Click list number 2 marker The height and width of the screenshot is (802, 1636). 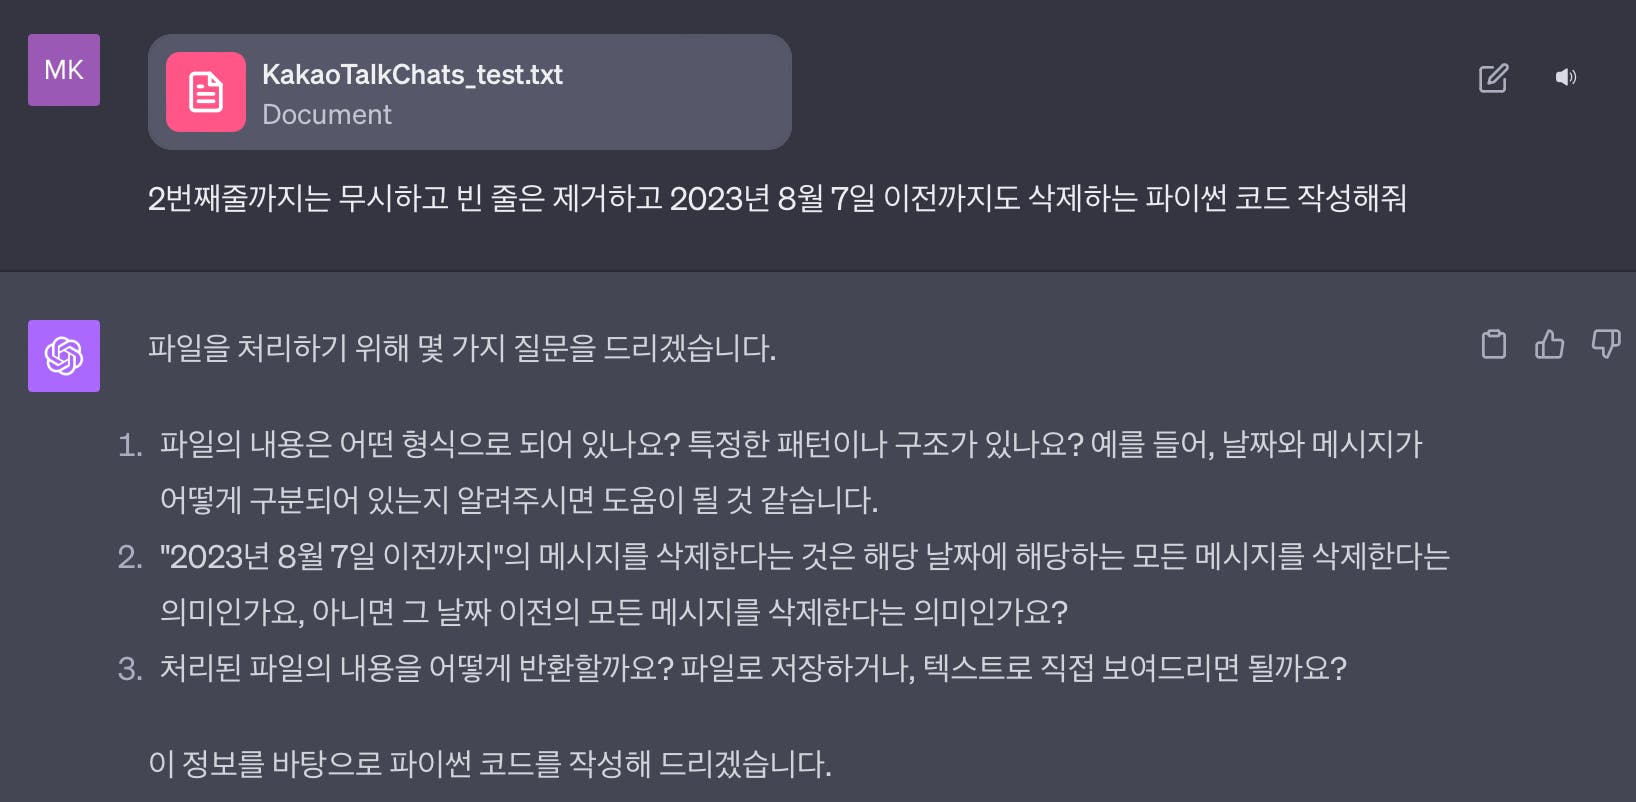click(x=130, y=557)
